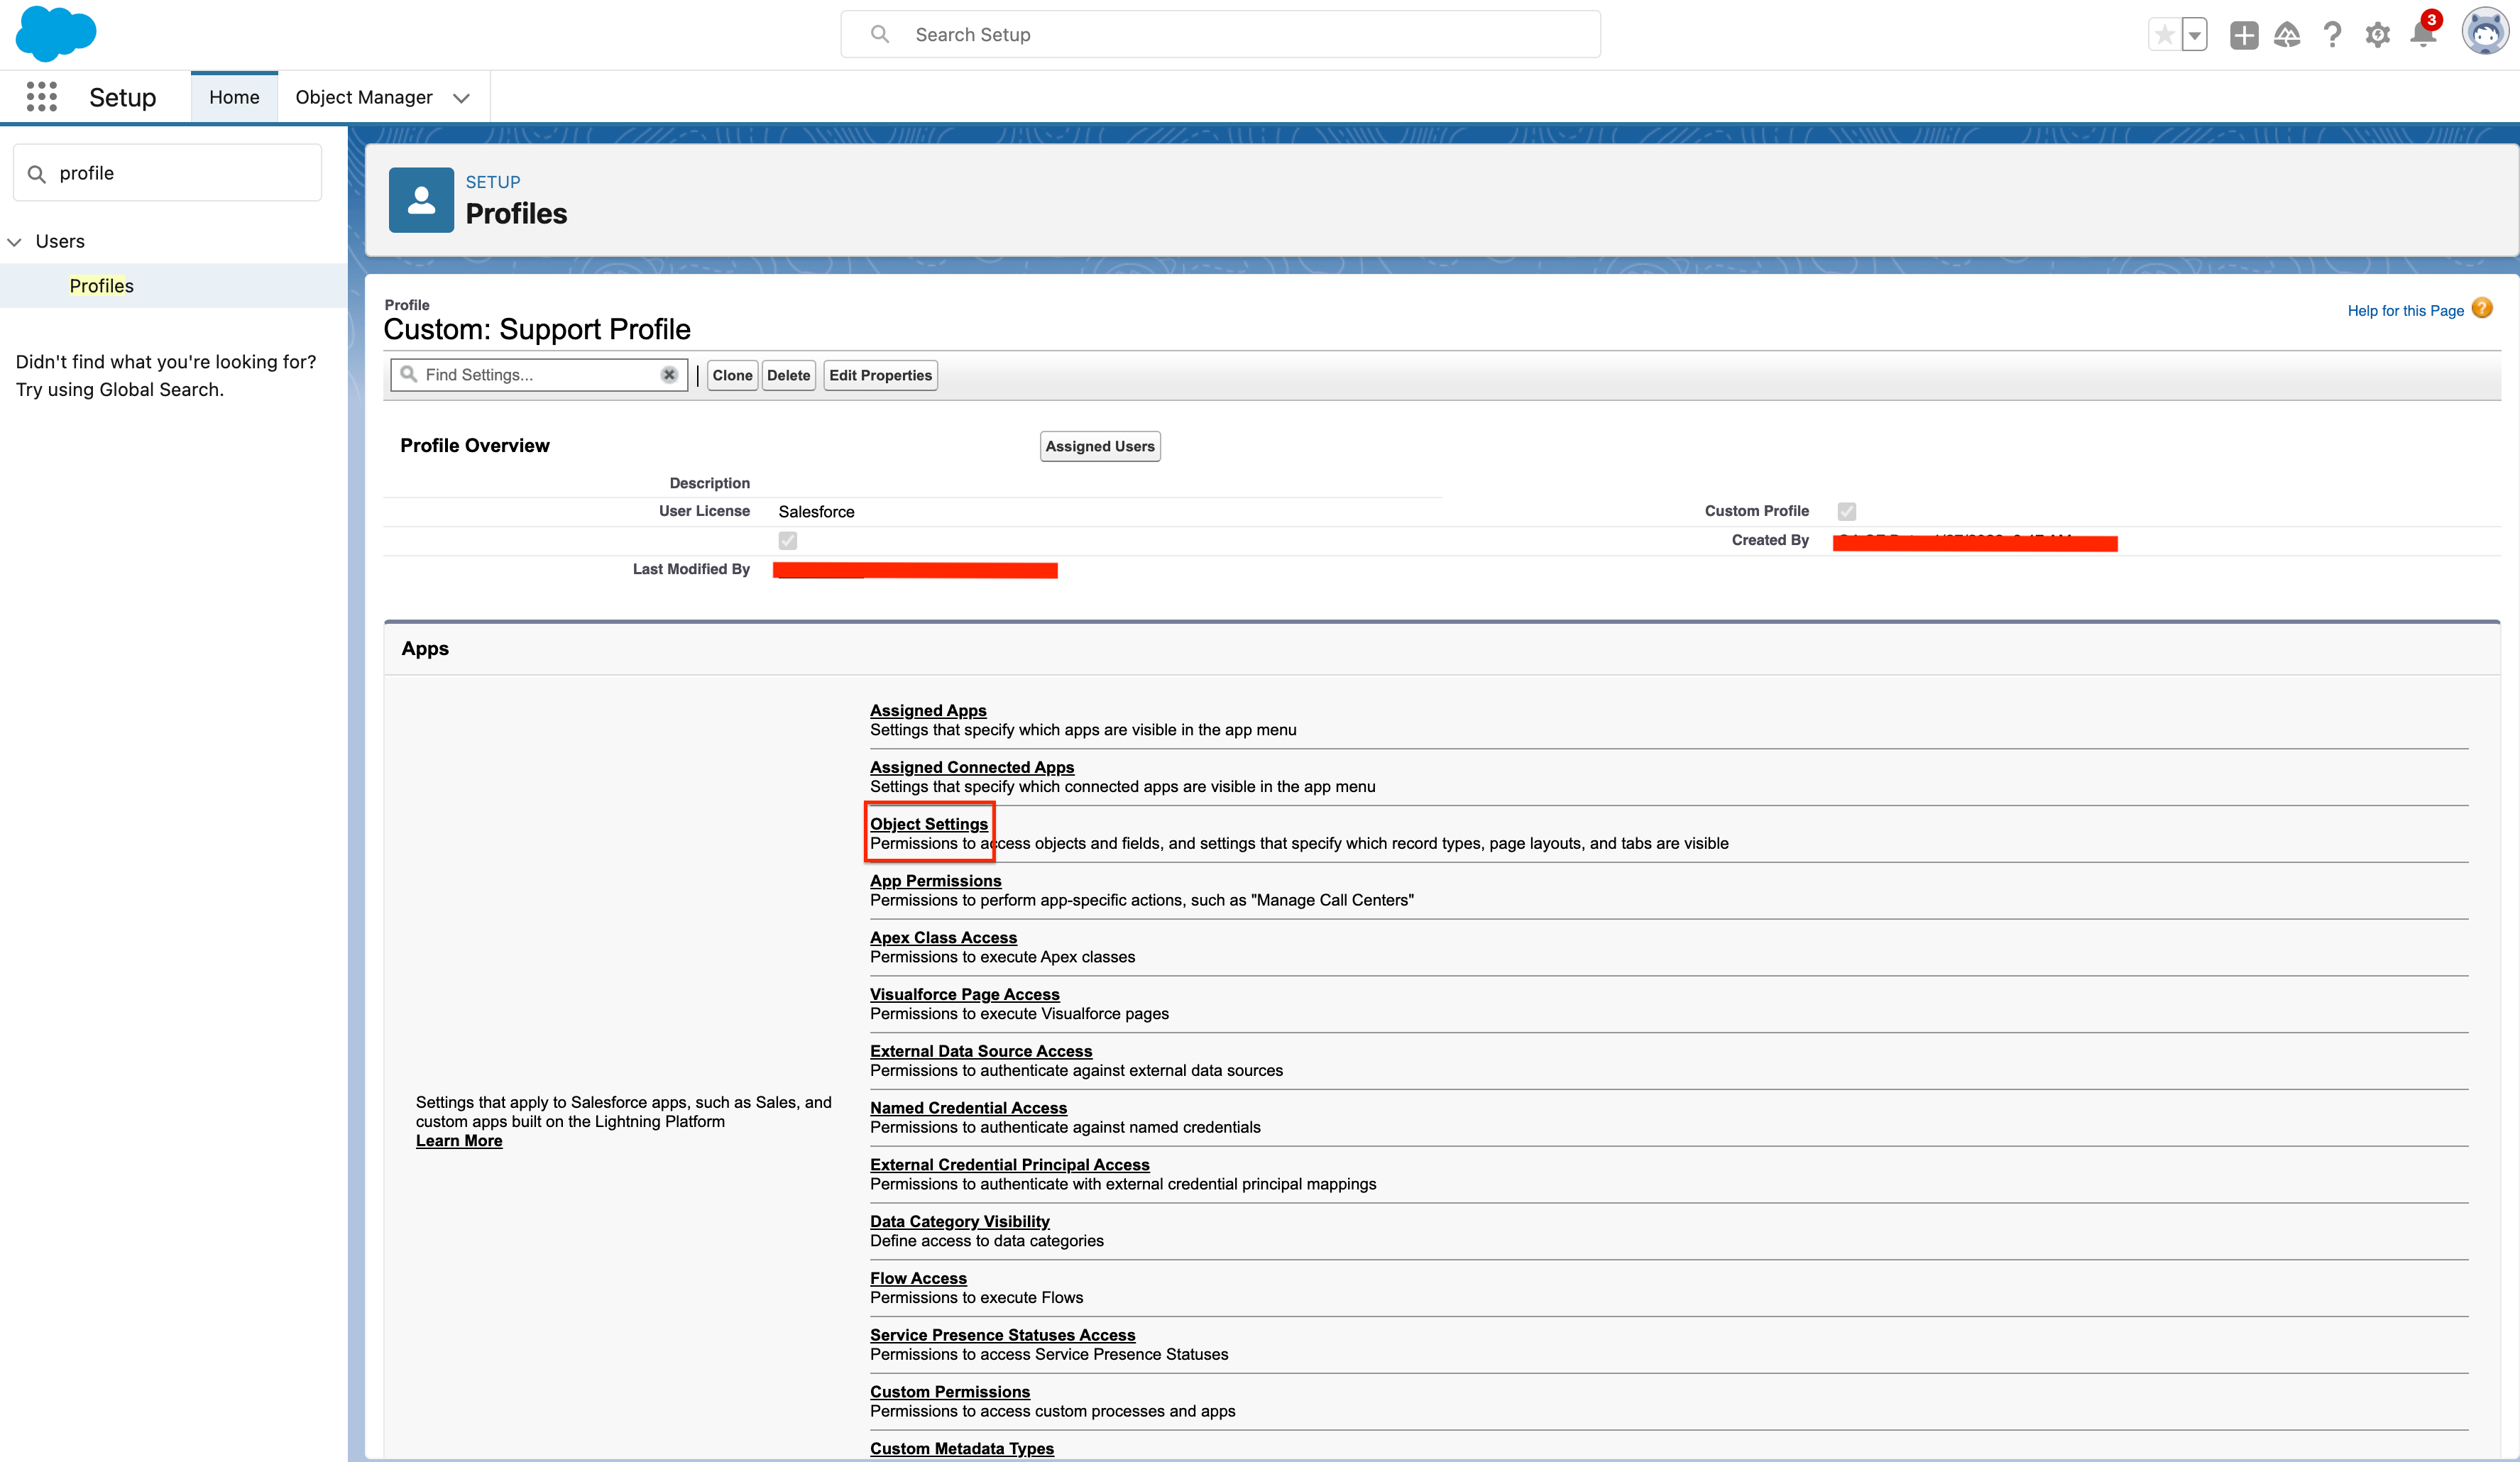Viewport: 2520px width, 1462px height.
Task: Switch to the Home tab
Action: 234,97
